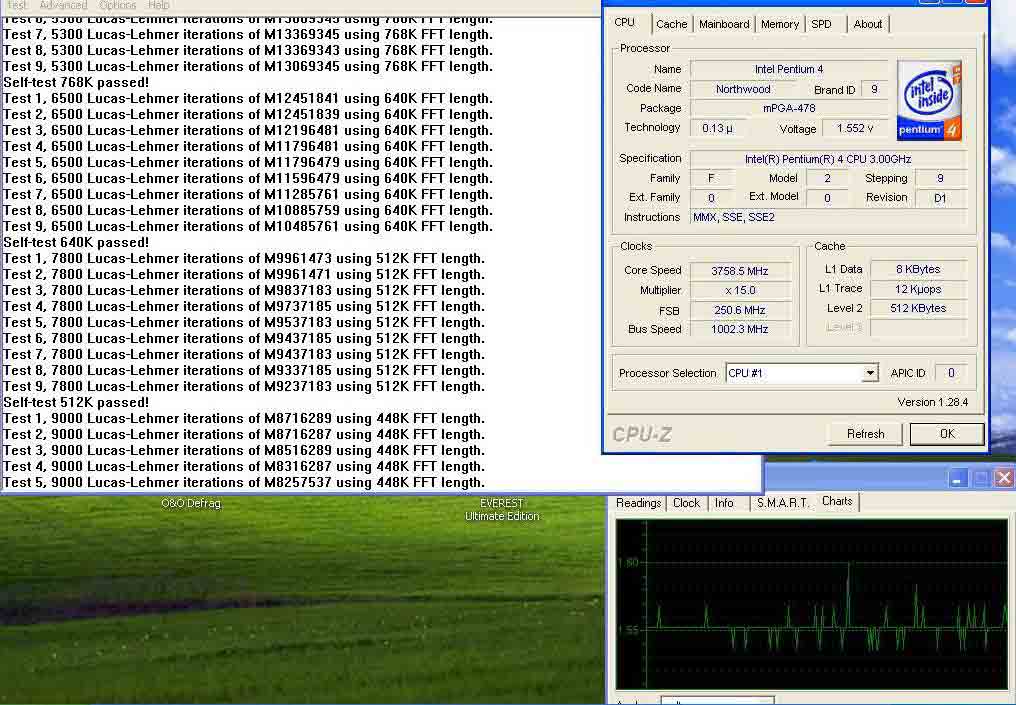This screenshot has height=705, width=1016.
Task: Open the Advanced menu in Prime95
Action: [x=63, y=5]
